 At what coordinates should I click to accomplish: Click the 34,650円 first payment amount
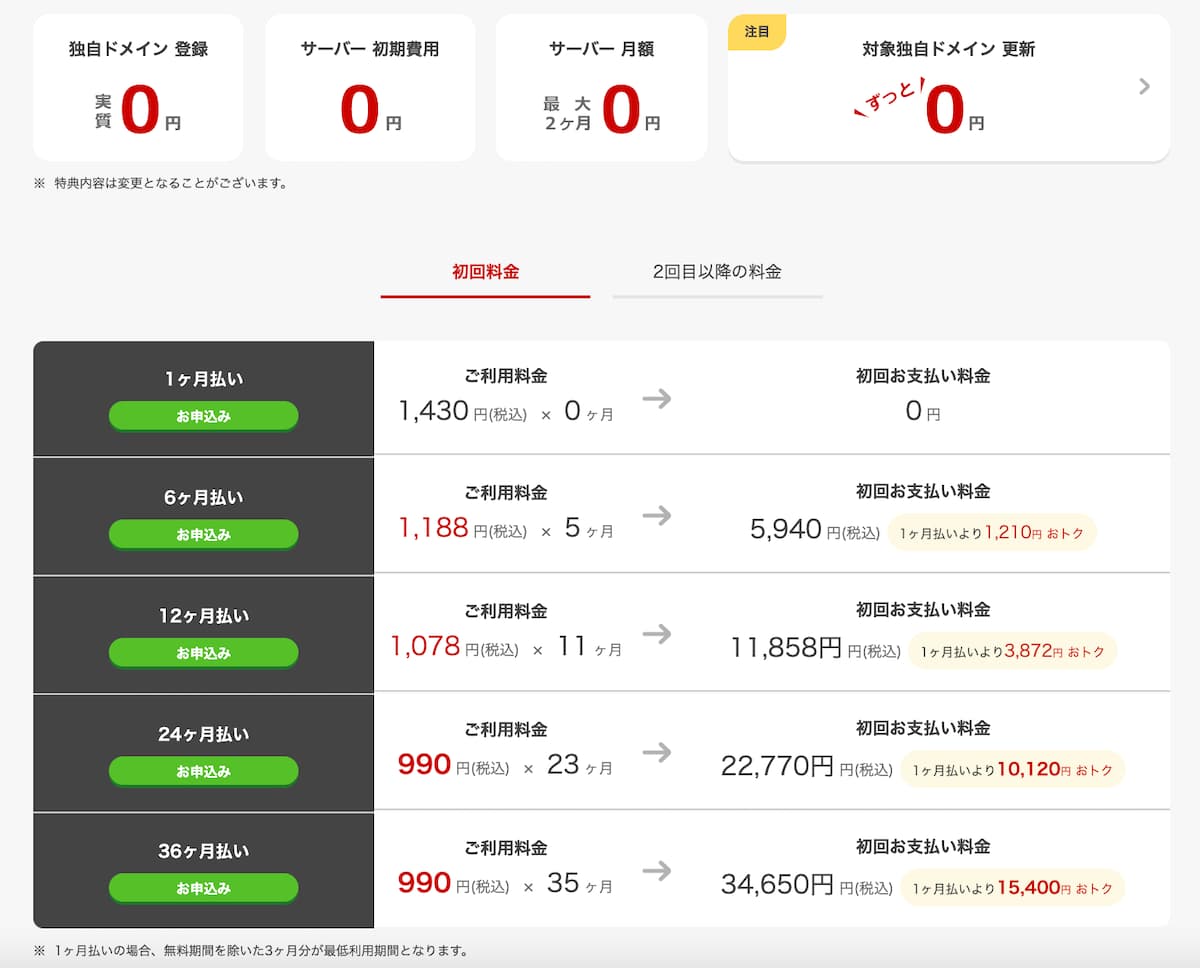point(807,885)
